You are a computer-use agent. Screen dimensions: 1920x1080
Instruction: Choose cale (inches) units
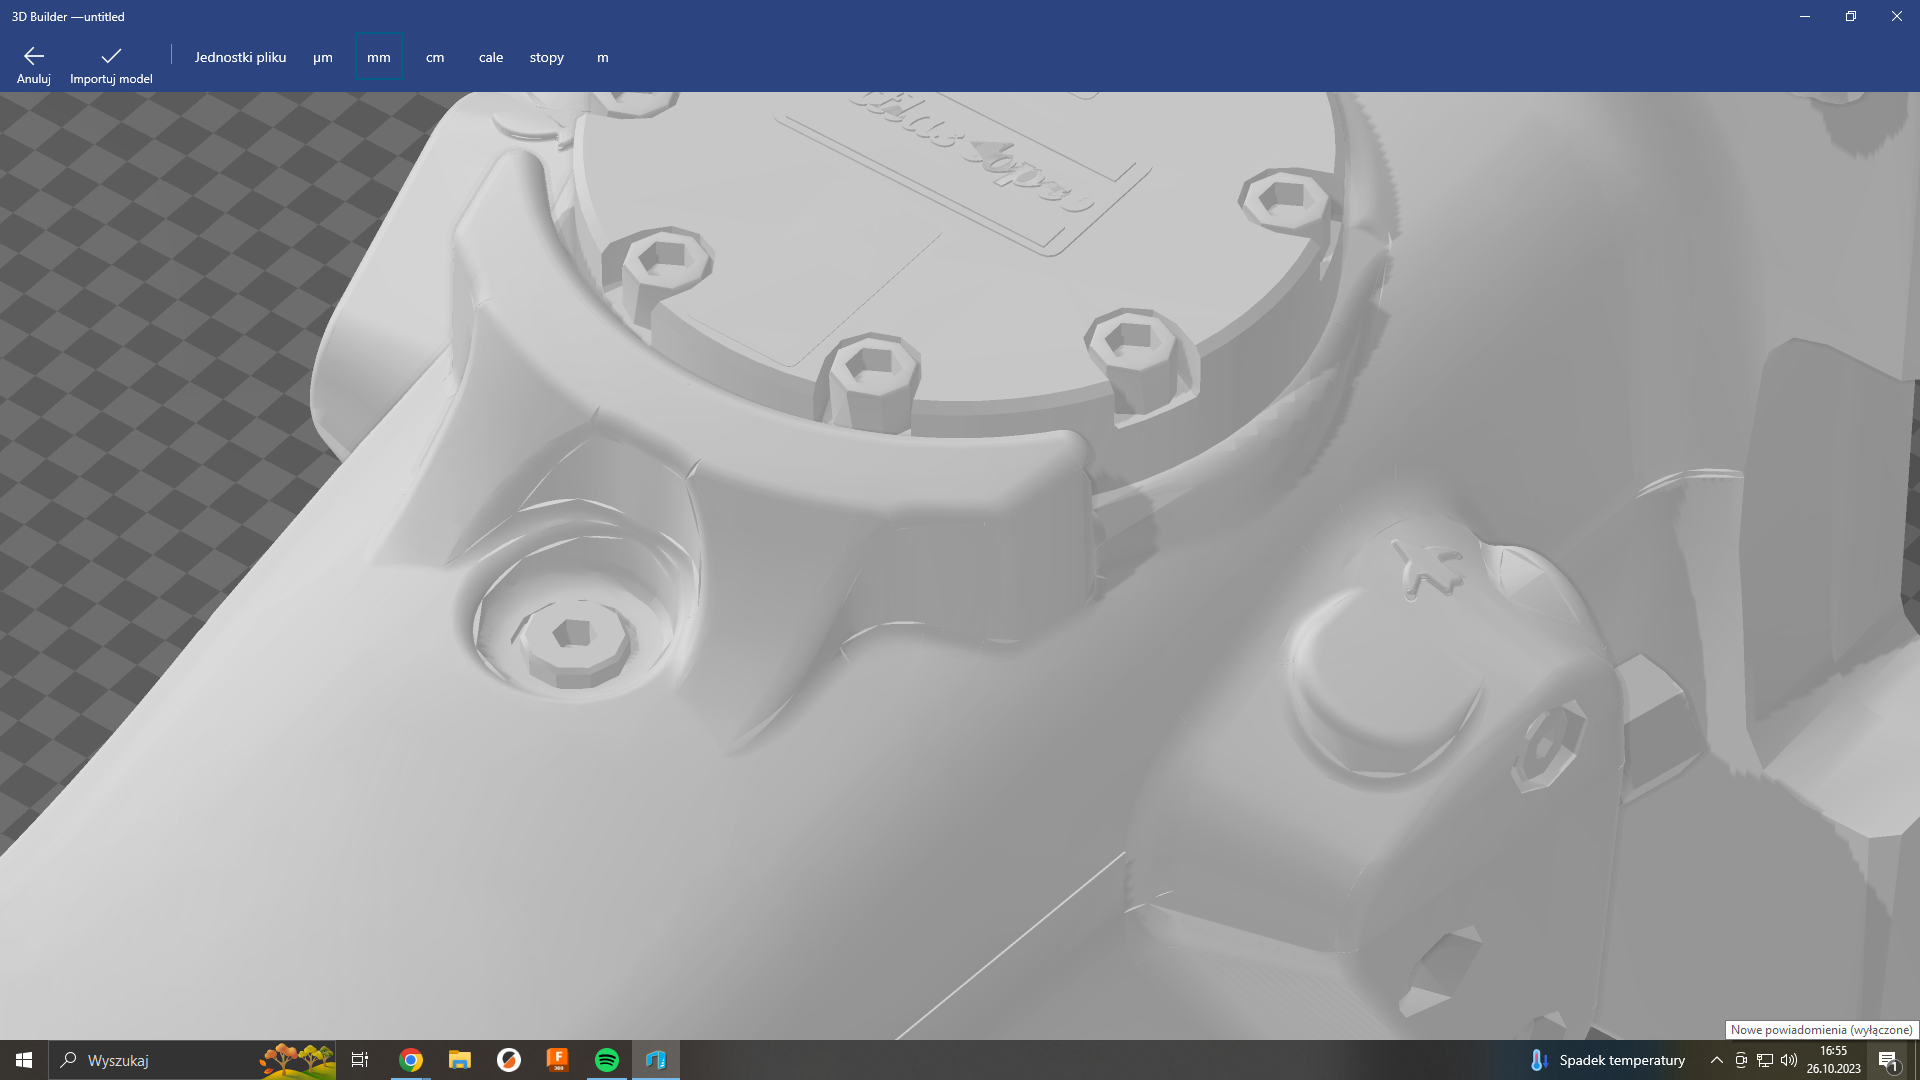pos(490,57)
